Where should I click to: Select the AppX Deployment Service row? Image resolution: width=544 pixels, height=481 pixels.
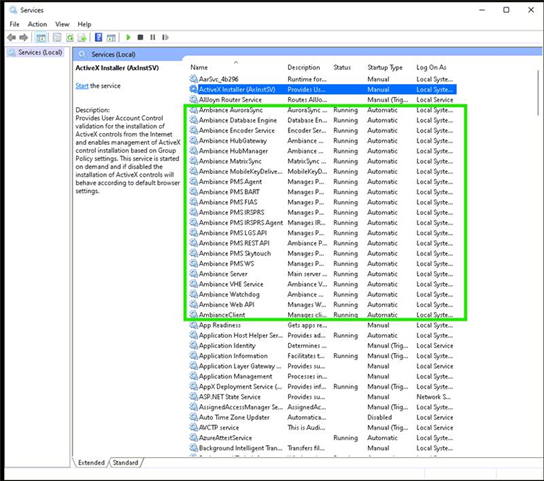(x=323, y=387)
